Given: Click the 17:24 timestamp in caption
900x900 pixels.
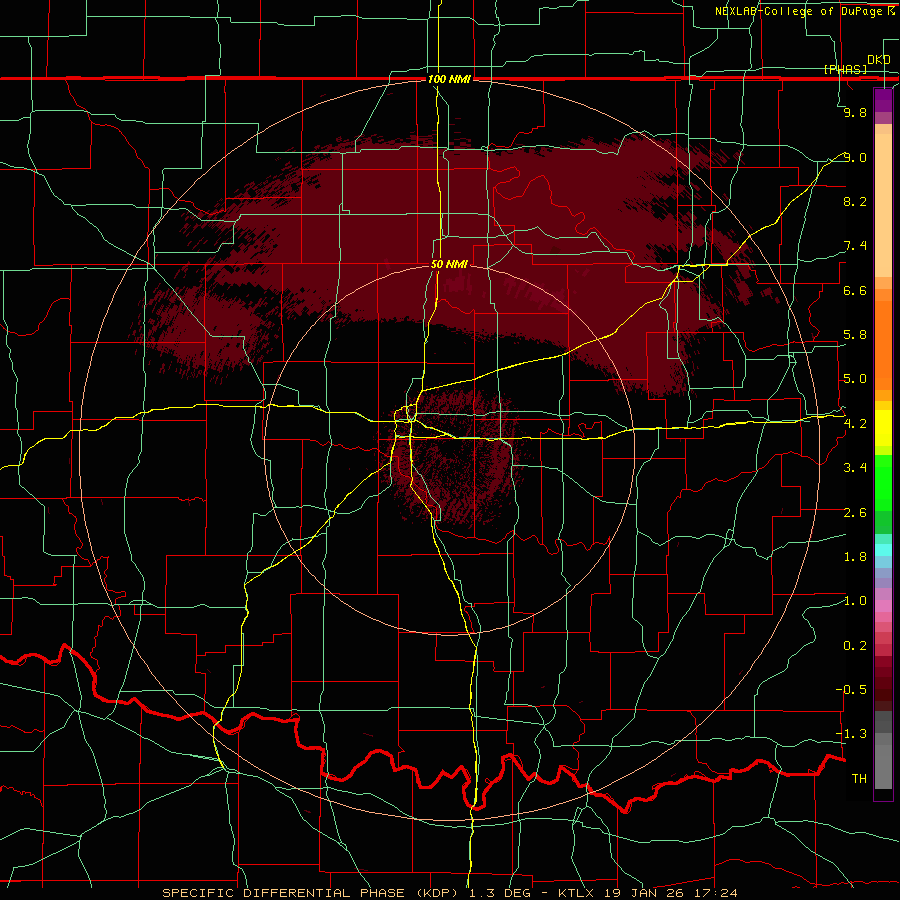Looking at the screenshot, I should tap(714, 893).
